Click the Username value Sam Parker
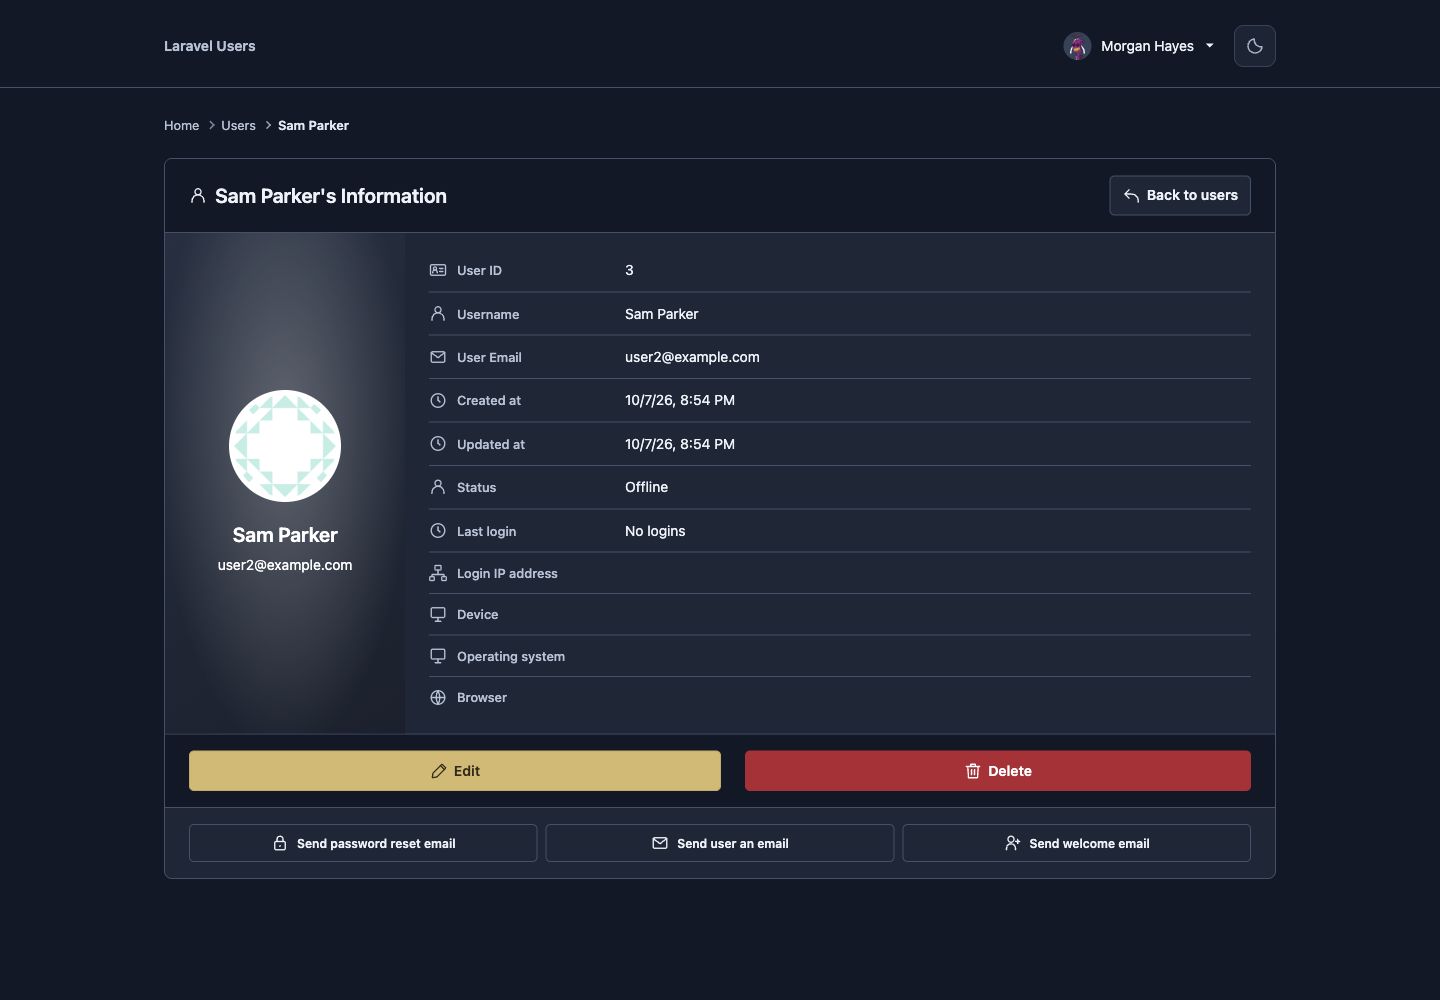This screenshot has width=1440, height=1000. pyautogui.click(x=662, y=314)
